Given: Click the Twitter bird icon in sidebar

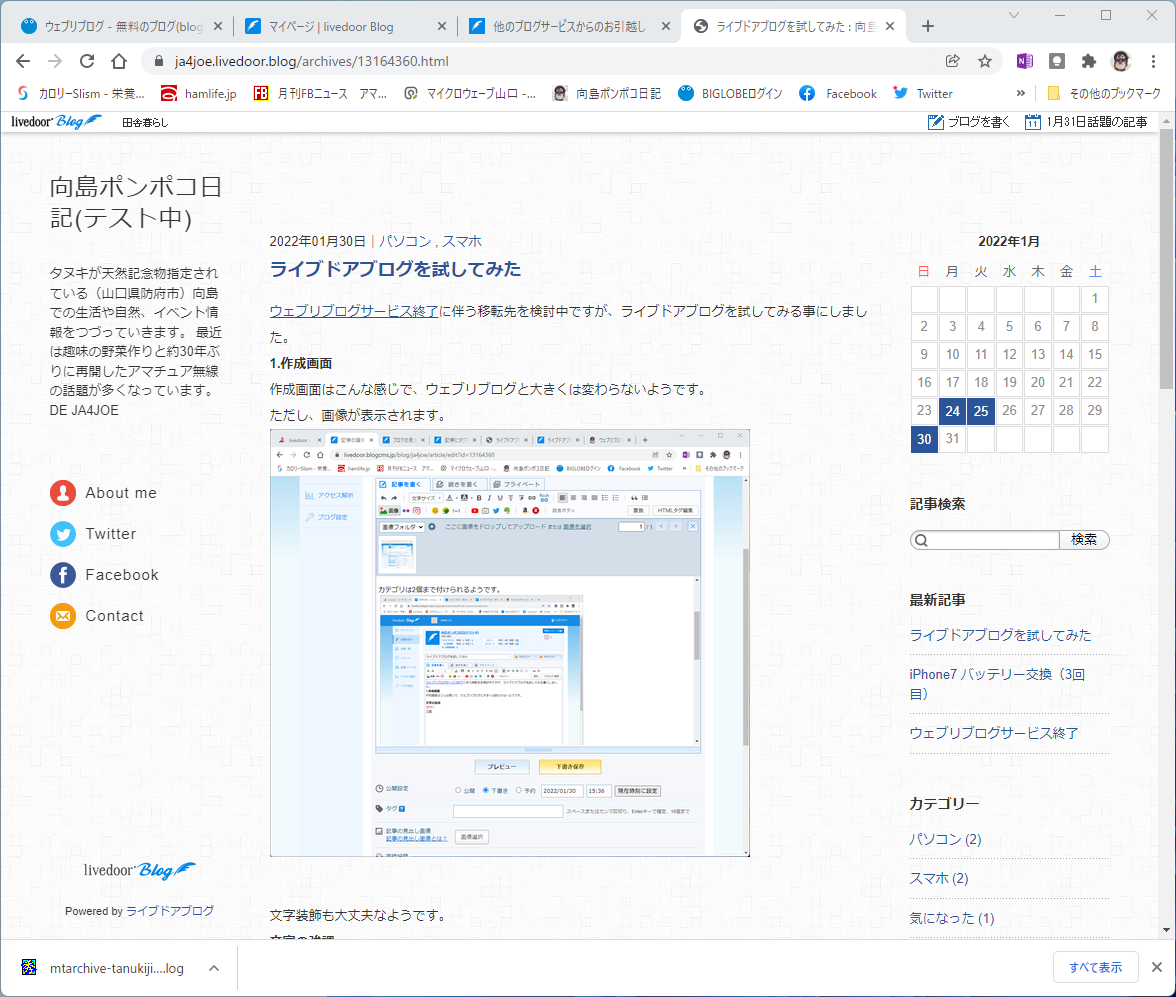Looking at the screenshot, I should 63,534.
